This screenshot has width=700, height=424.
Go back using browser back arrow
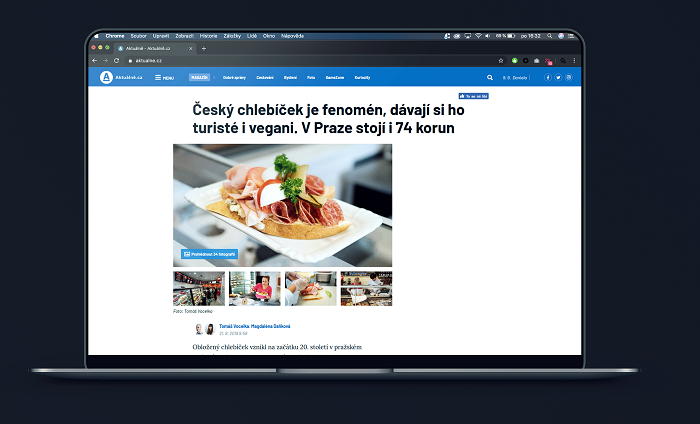tap(95, 60)
